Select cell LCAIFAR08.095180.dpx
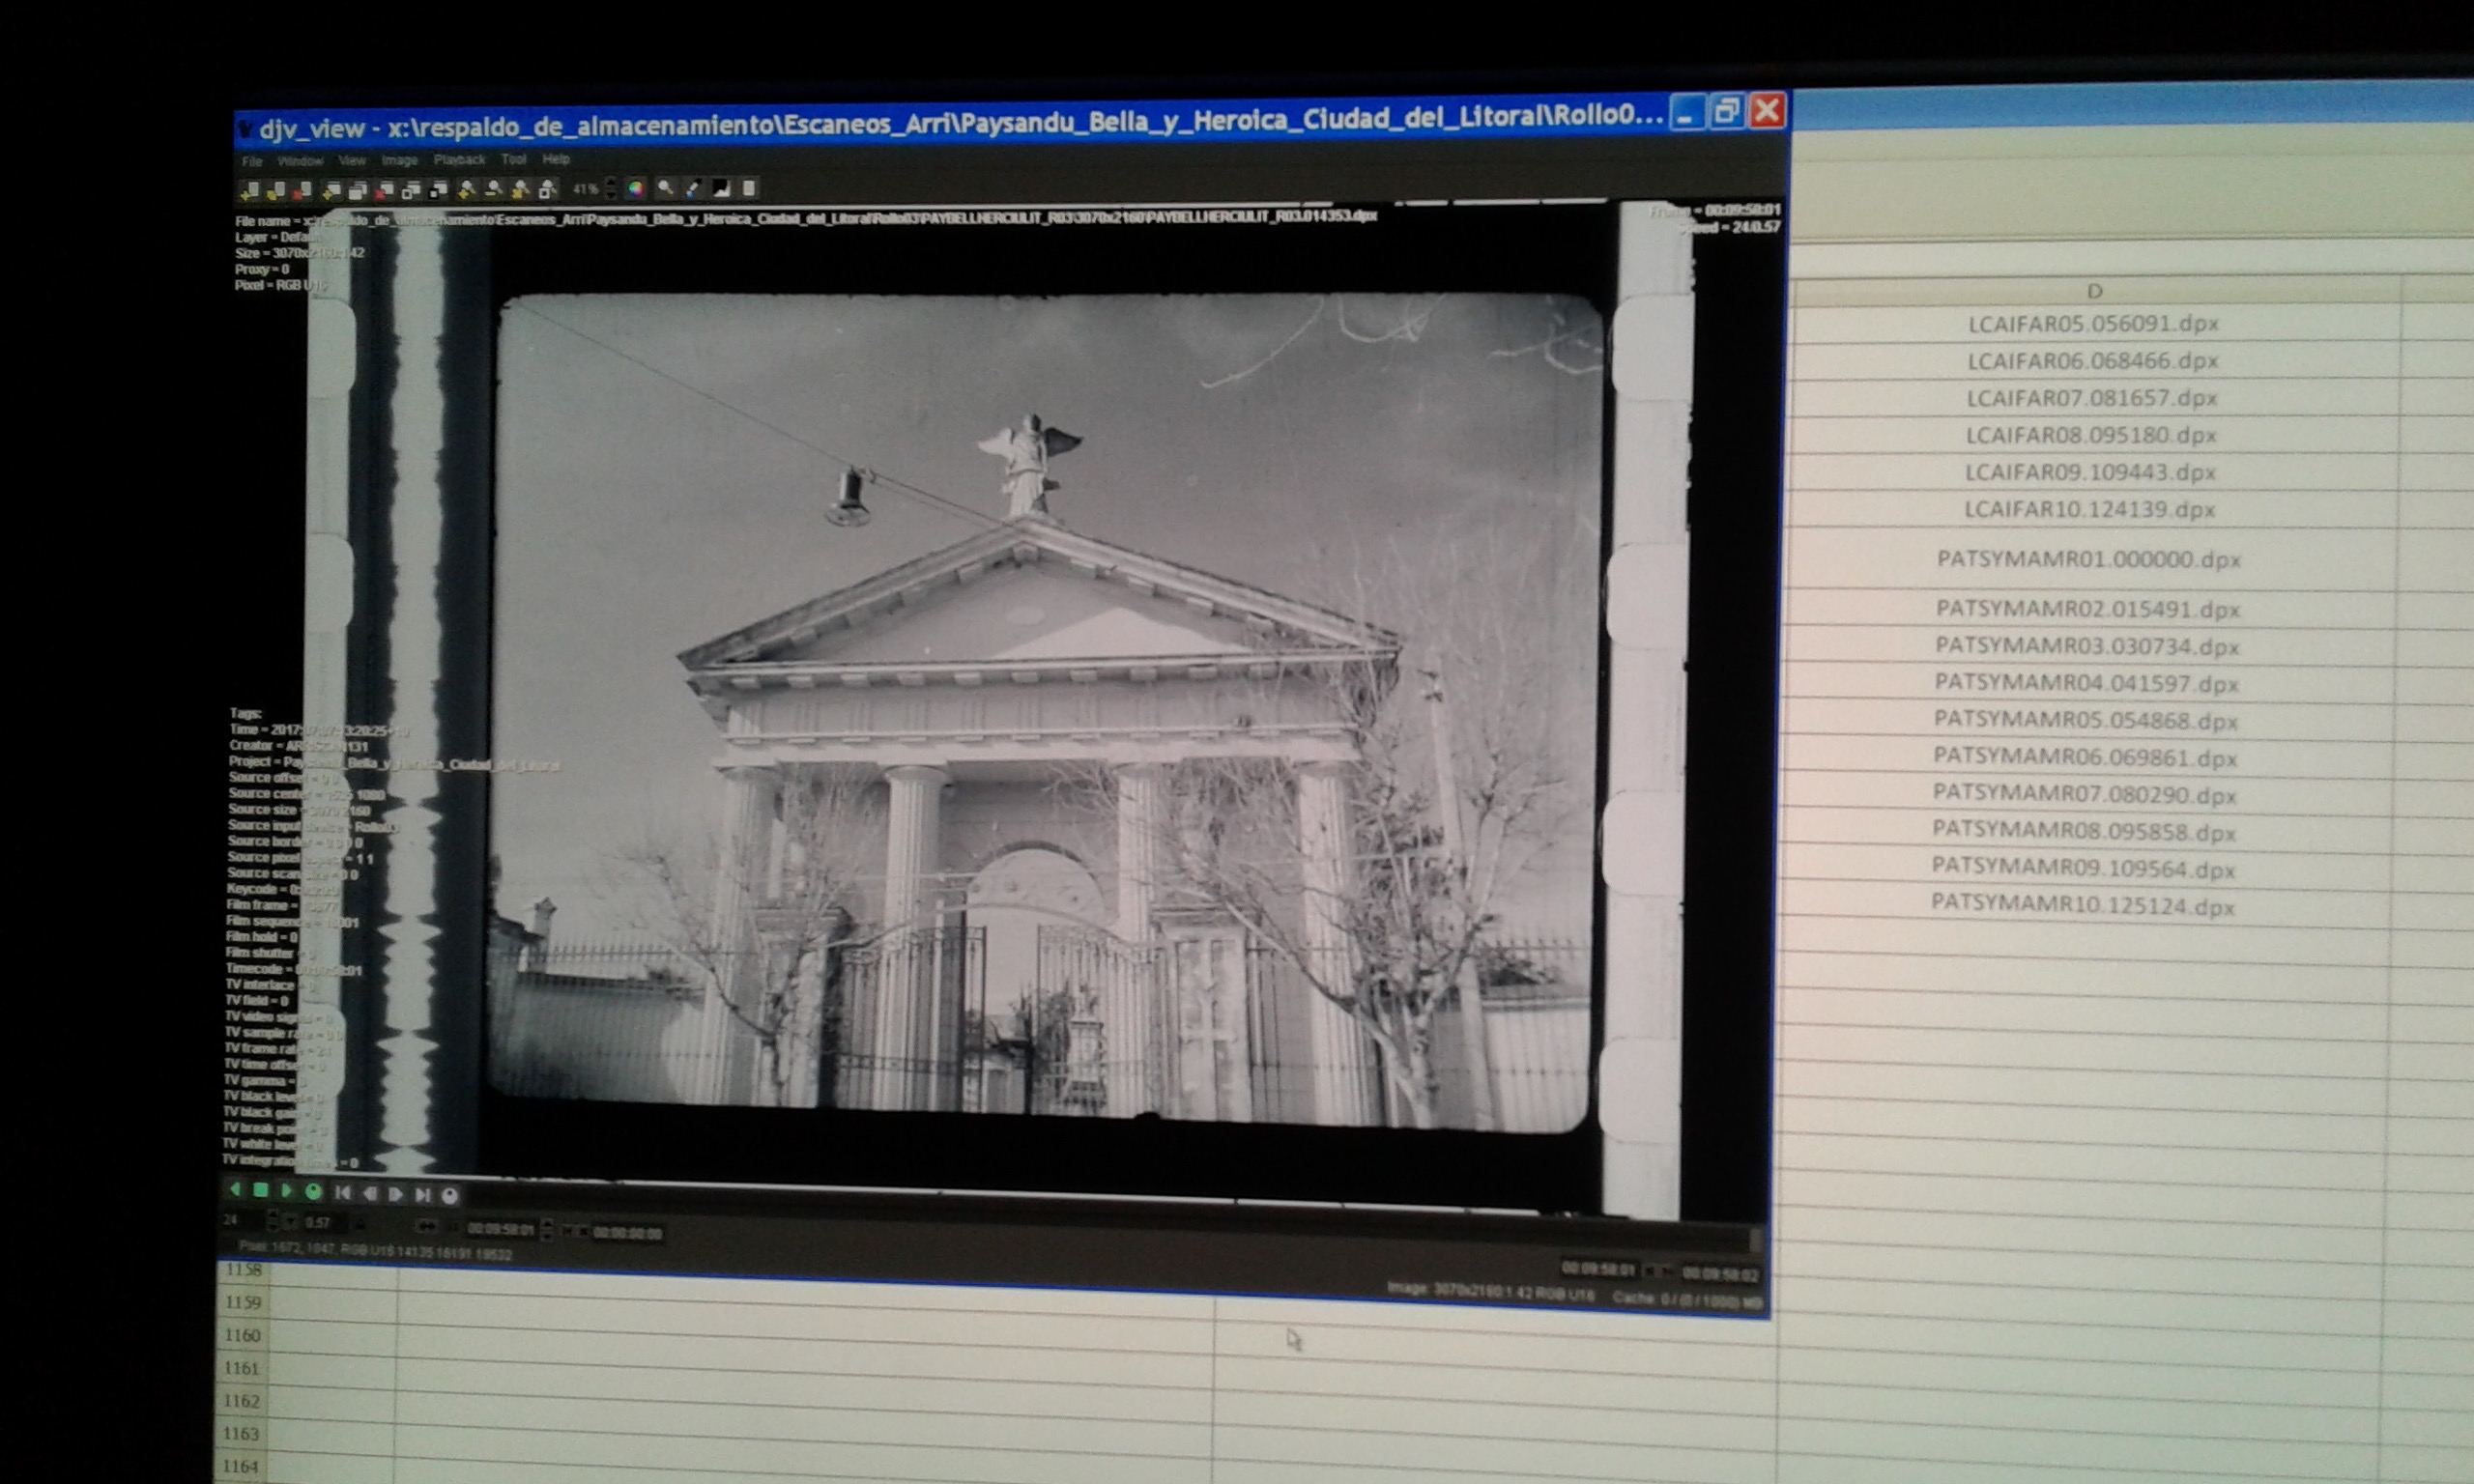Image resolution: width=2474 pixels, height=1484 pixels. [x=2091, y=435]
